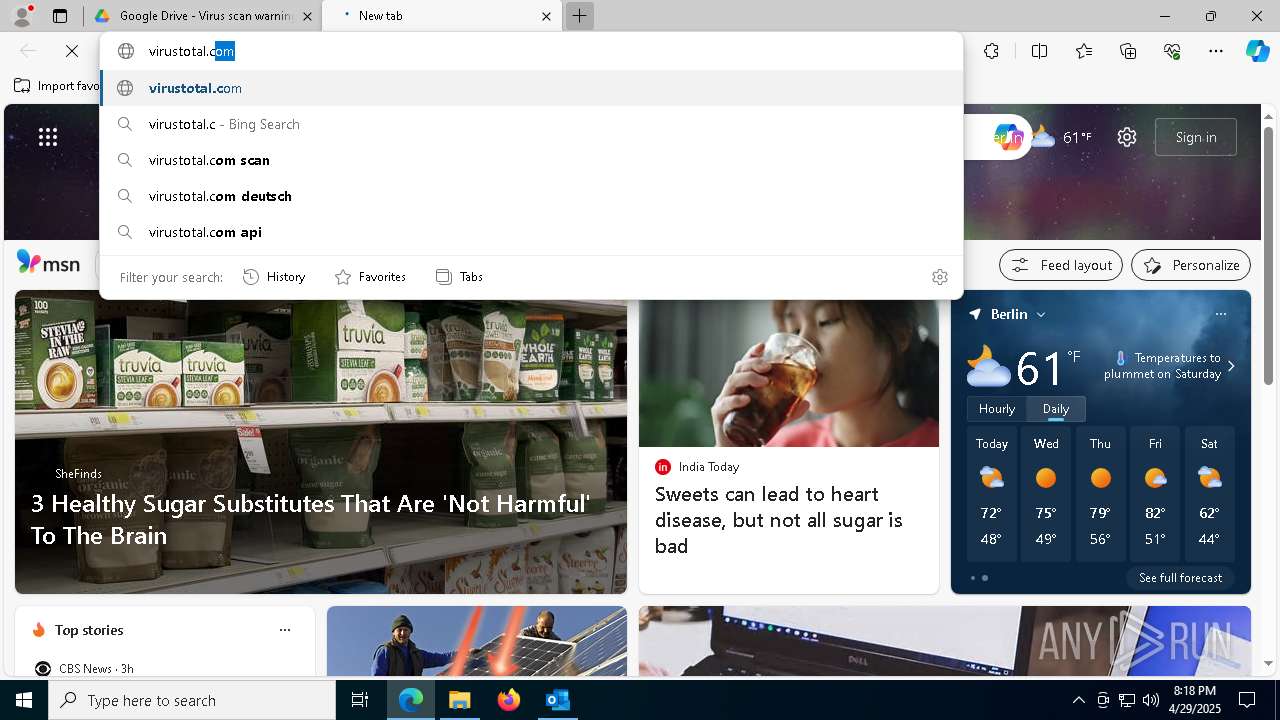
Task: Open MSN app launcher grid icon
Action: click(x=48, y=137)
